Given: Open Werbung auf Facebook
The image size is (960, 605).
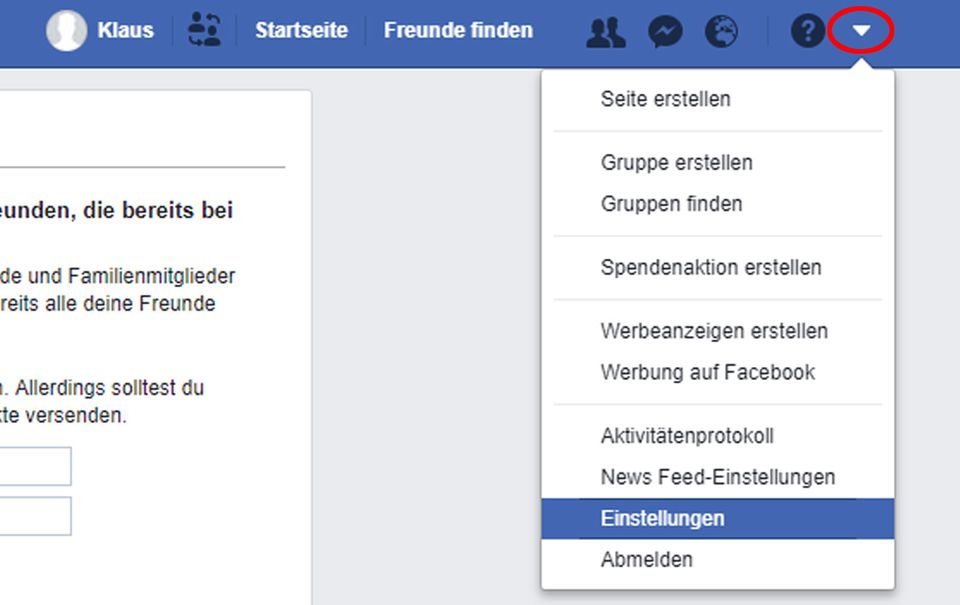Looking at the screenshot, I should point(708,372).
